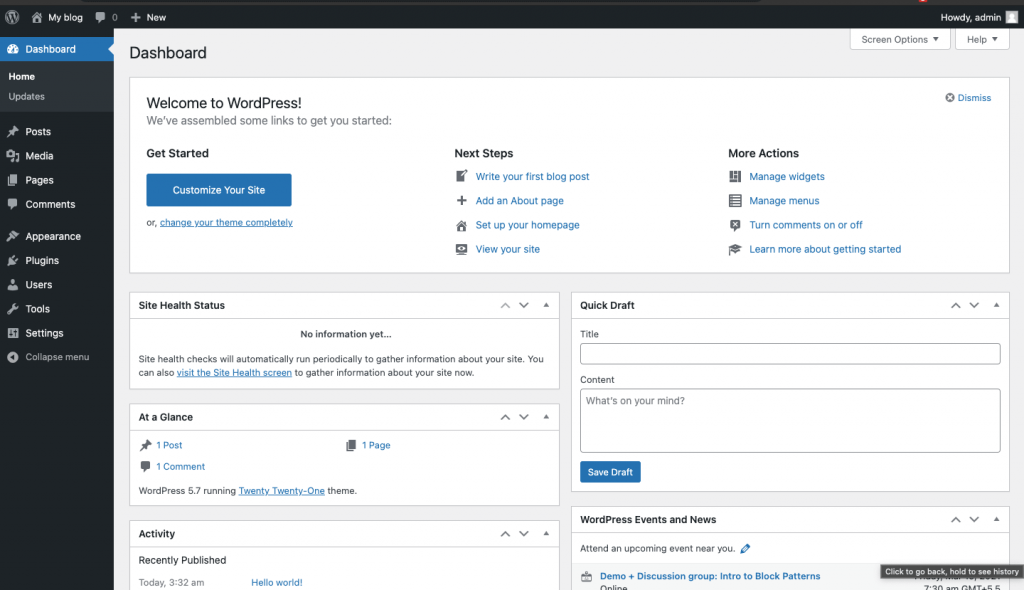Screen dimensions: 1024x590
Task: Click the Dismiss X circle icon
Action: point(950,97)
